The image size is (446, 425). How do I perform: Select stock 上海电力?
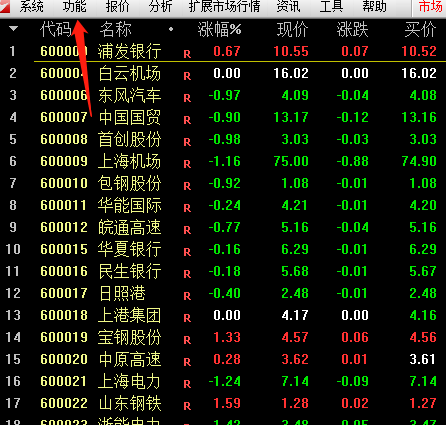point(130,381)
